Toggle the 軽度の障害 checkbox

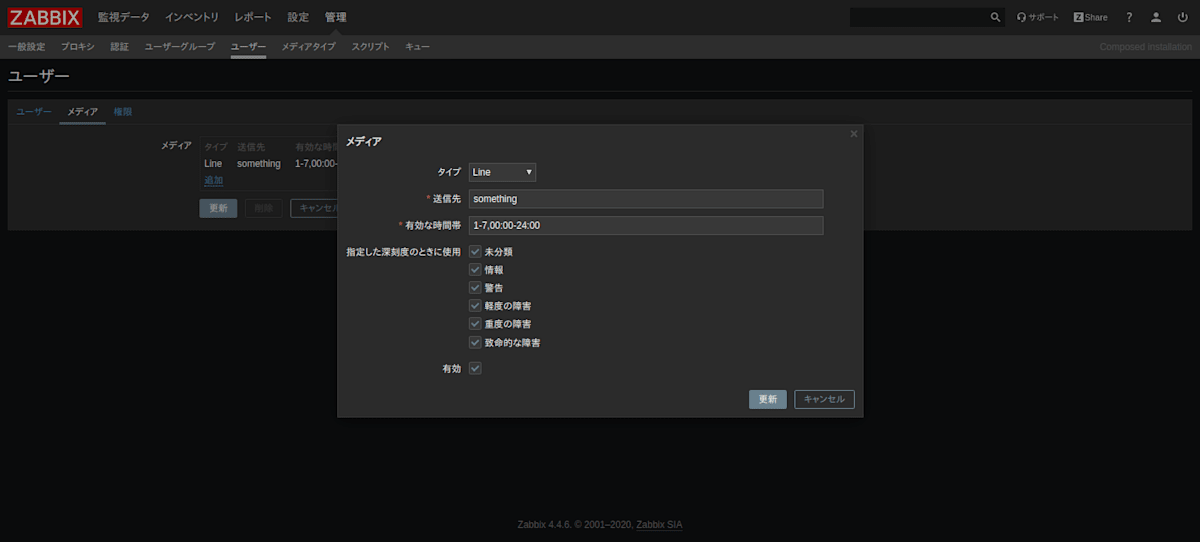(x=475, y=305)
